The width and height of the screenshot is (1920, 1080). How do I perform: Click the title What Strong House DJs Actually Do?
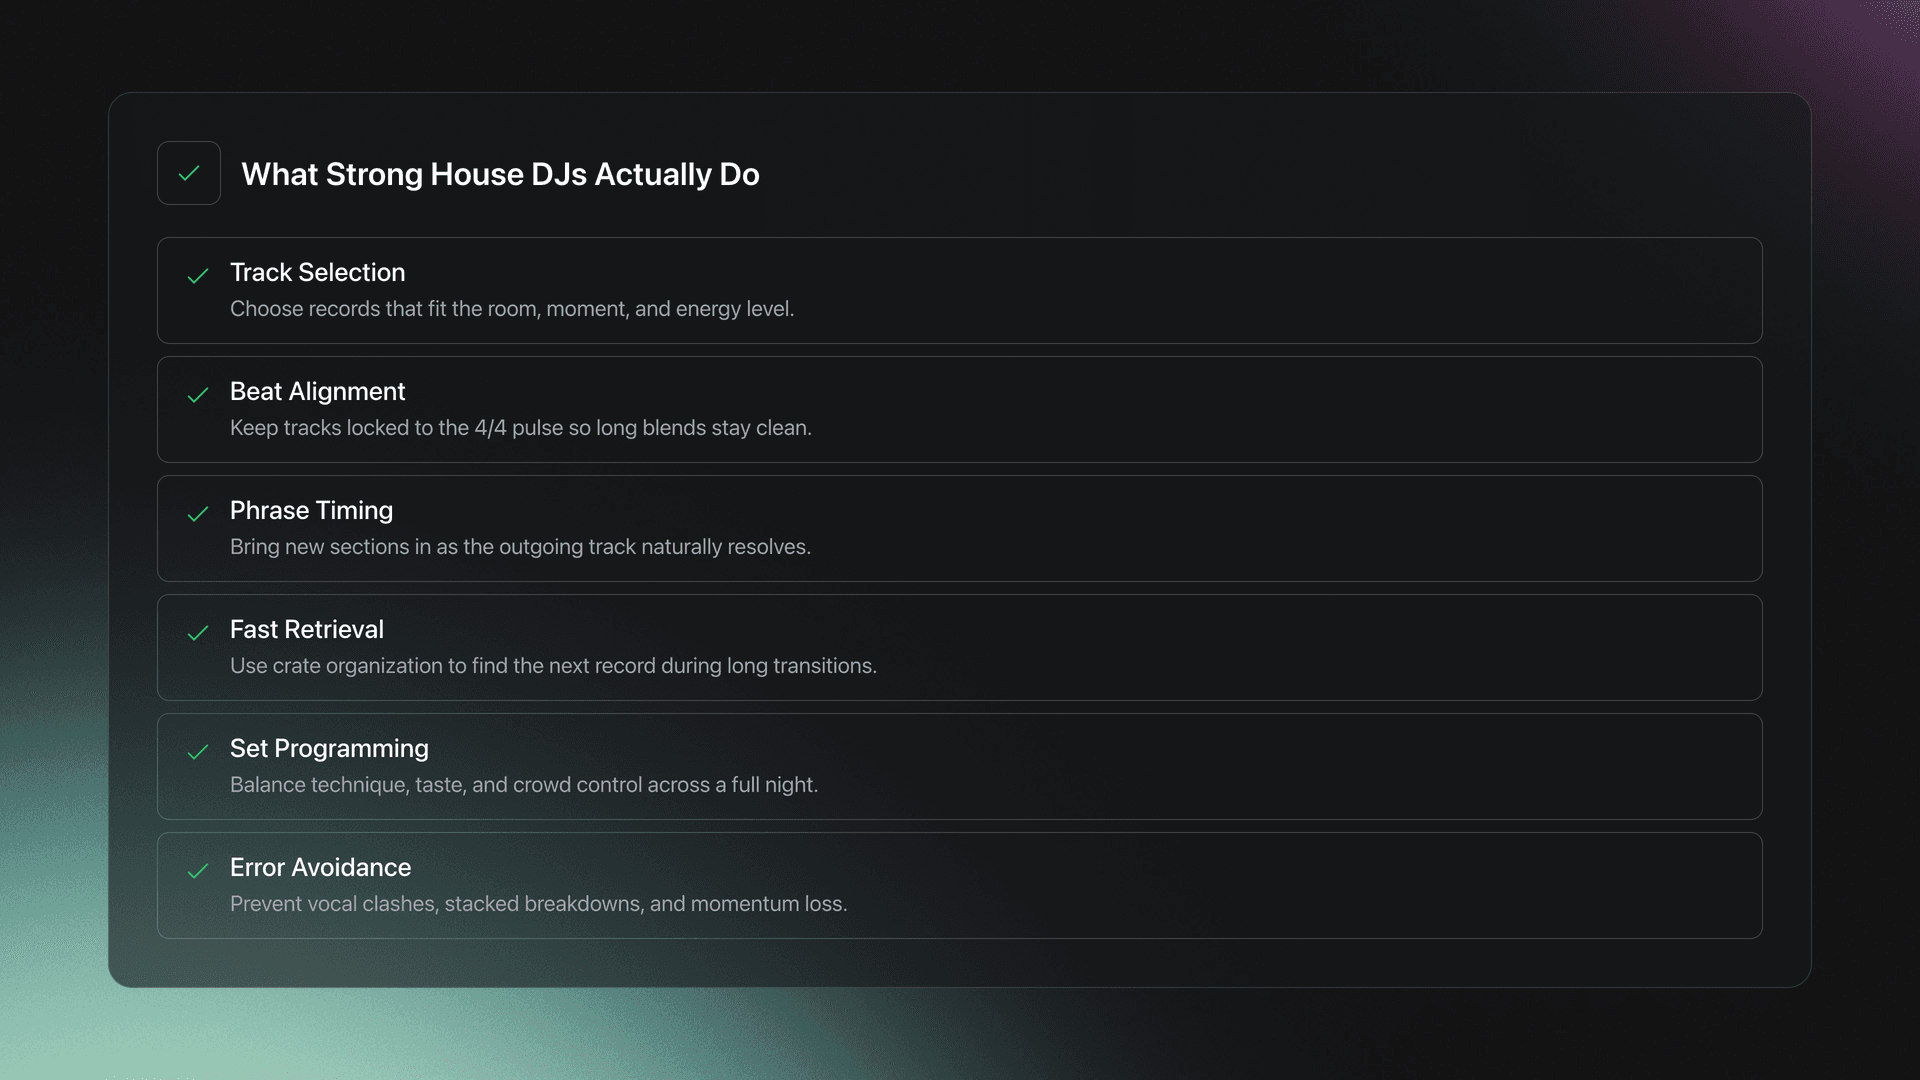[500, 174]
